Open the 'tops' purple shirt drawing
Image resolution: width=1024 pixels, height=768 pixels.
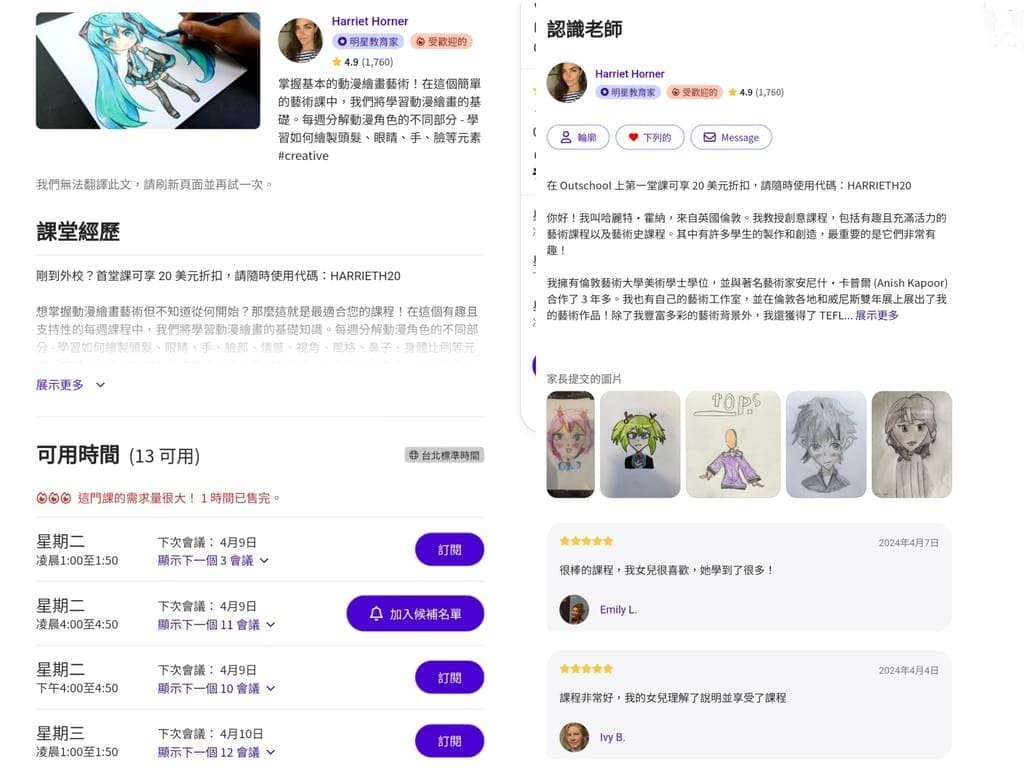(733, 444)
